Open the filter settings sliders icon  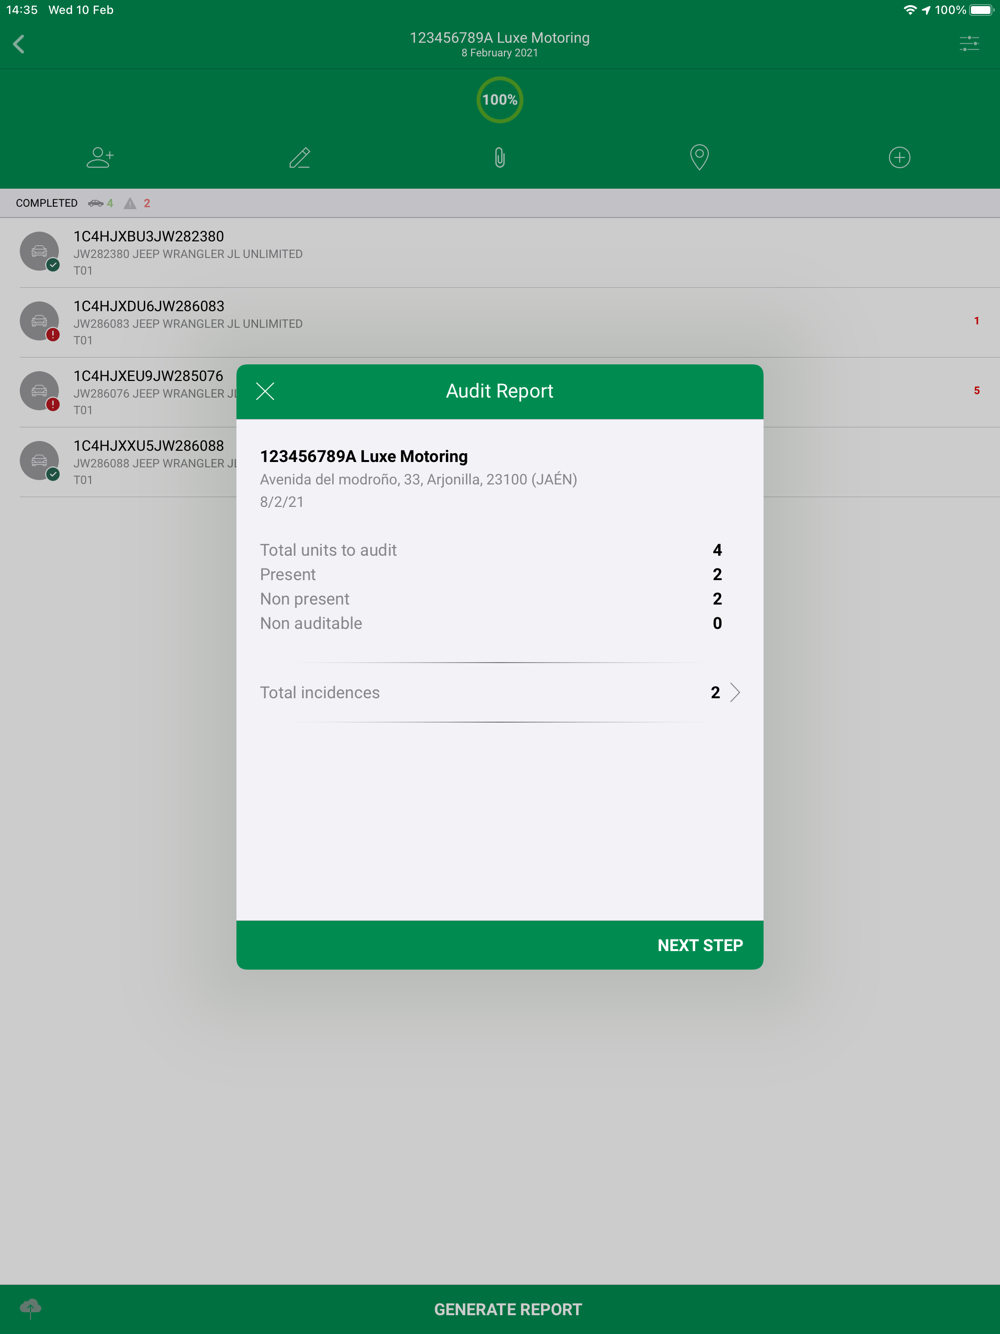point(969,43)
